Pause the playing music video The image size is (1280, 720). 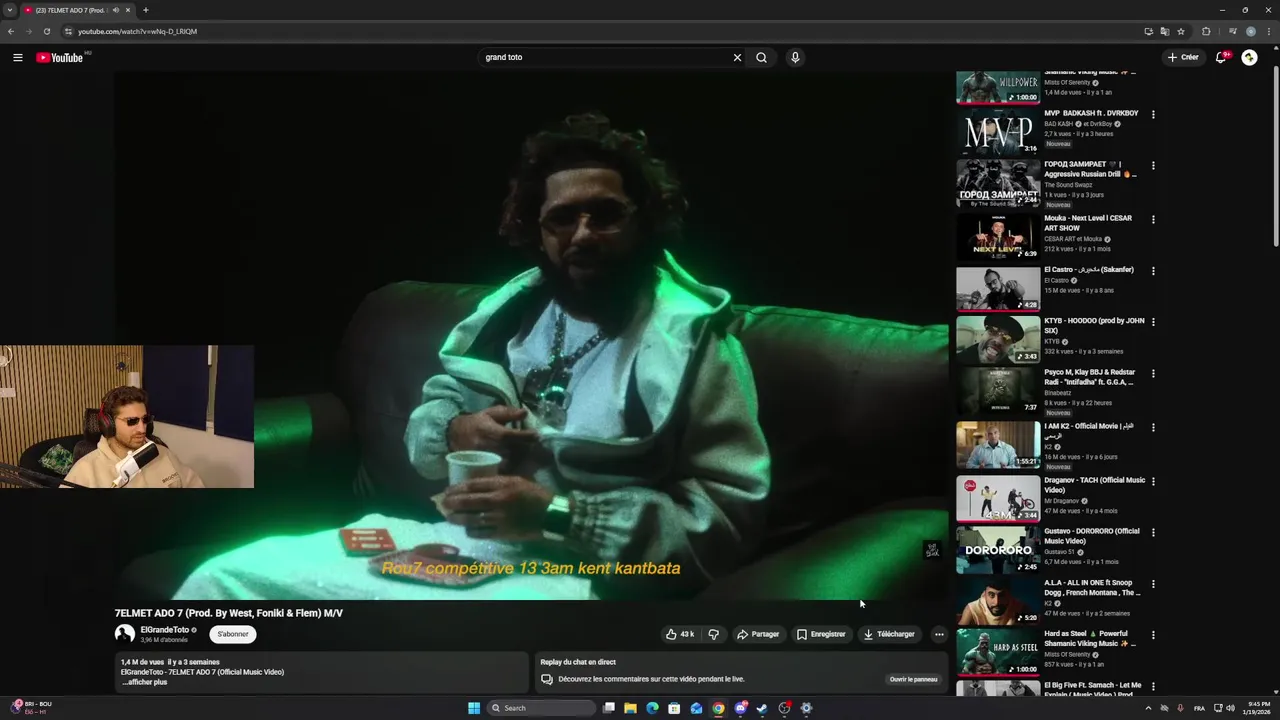click(531, 335)
